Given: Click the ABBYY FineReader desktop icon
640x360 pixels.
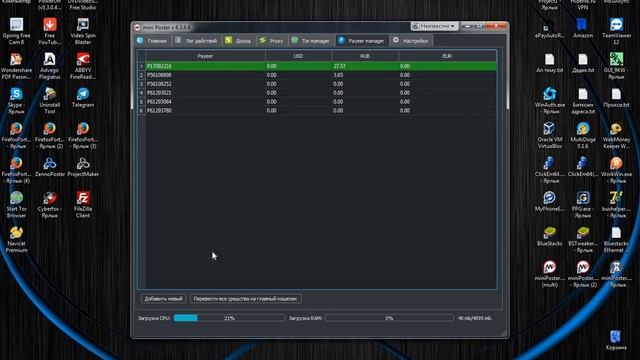Looking at the screenshot, I should tap(83, 66).
